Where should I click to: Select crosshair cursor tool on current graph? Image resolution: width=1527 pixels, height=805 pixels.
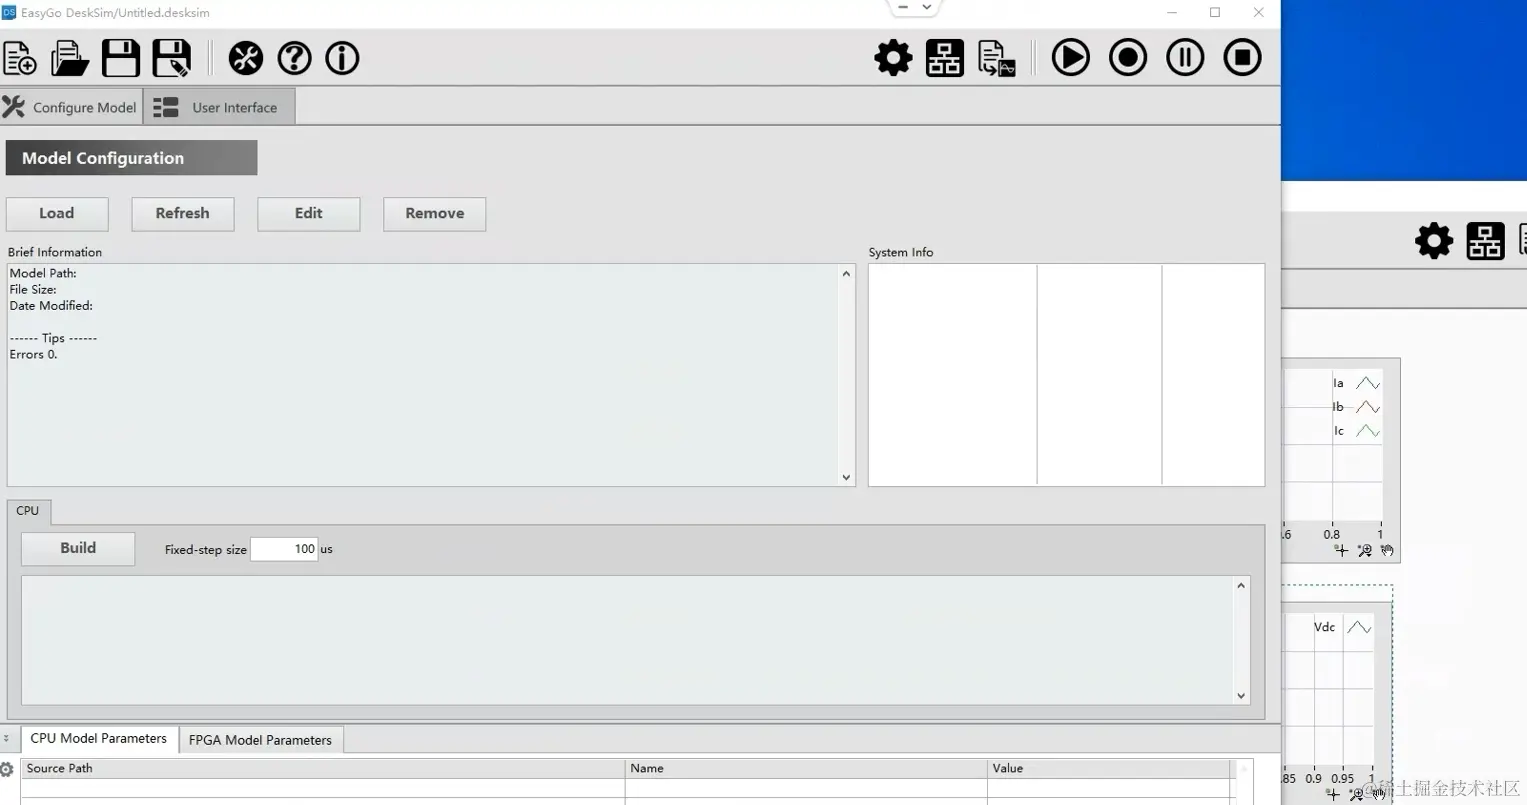coord(1341,551)
